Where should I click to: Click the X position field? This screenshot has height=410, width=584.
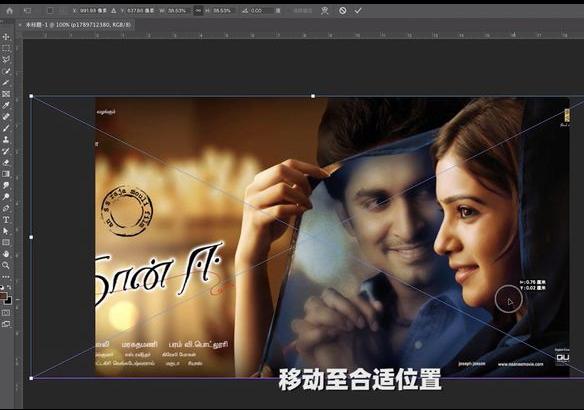click(x=93, y=11)
